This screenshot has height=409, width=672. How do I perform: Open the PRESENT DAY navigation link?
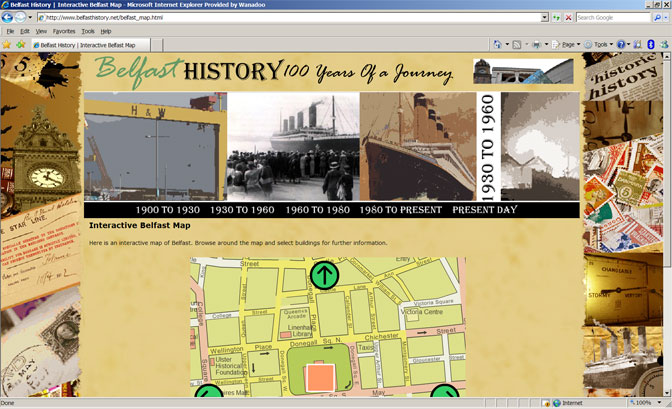(x=485, y=210)
